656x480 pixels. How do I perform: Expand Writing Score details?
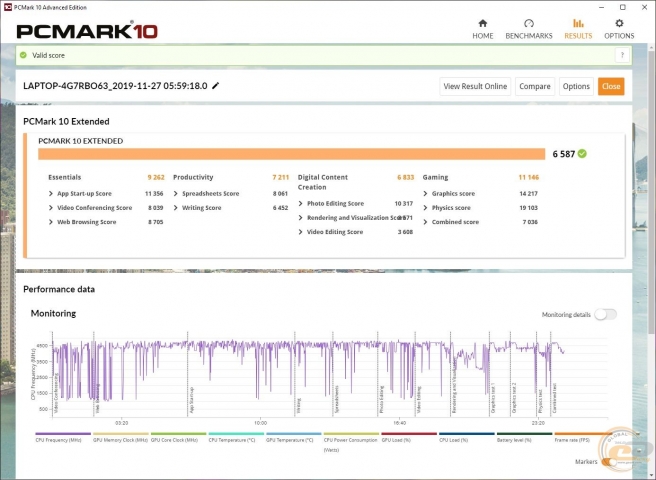pos(176,208)
